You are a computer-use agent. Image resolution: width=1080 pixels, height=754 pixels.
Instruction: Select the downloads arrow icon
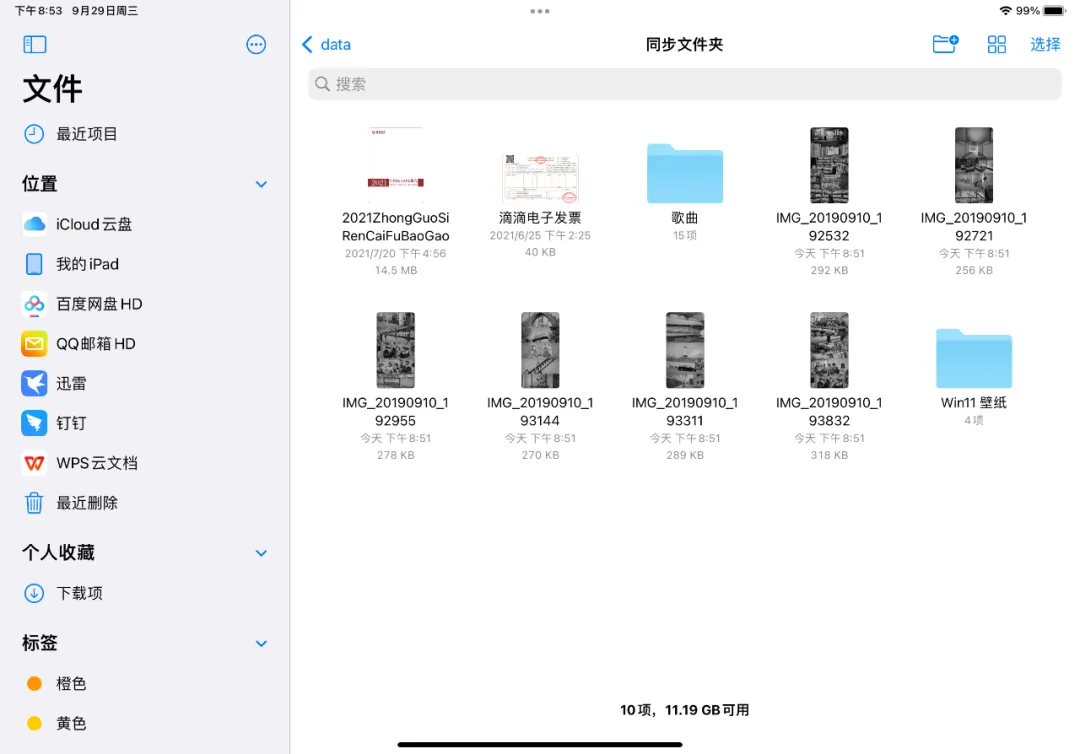click(x=34, y=594)
